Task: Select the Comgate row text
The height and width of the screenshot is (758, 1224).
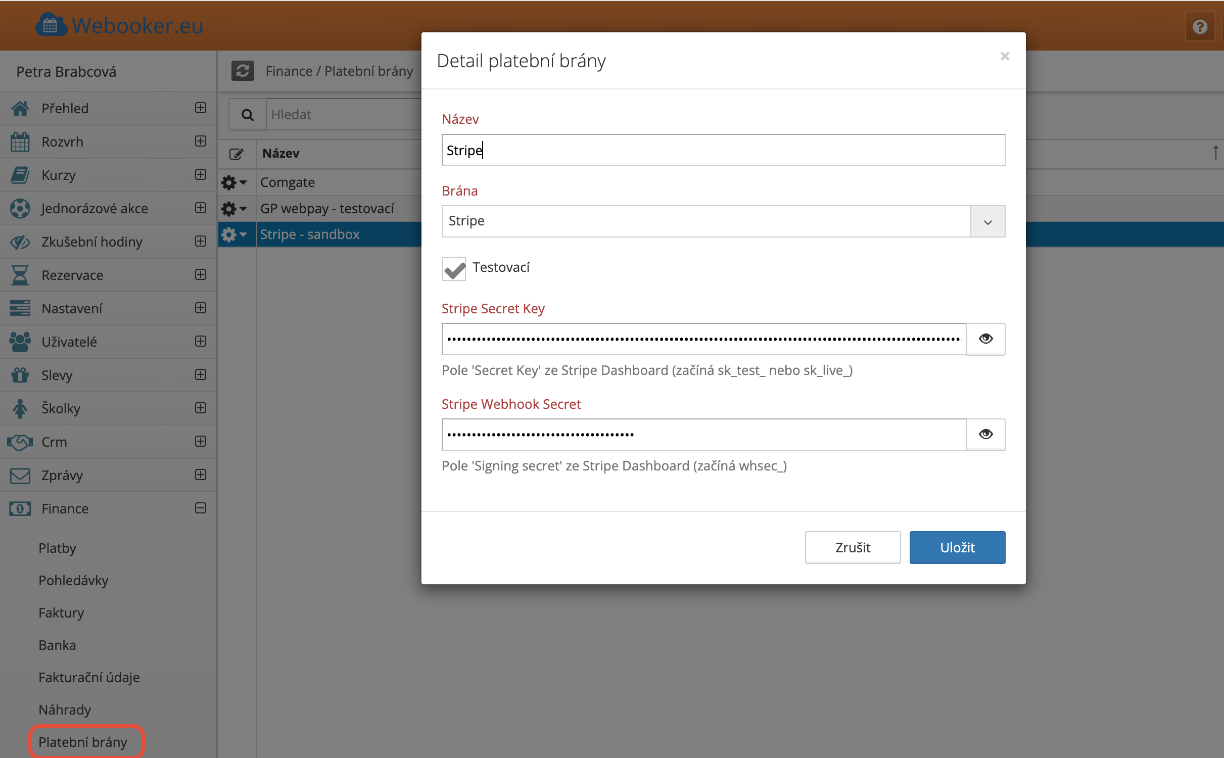Action: pyautogui.click(x=287, y=183)
